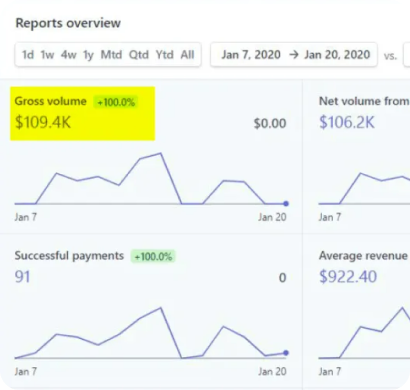This screenshot has height=390, width=410.
Task: Click the Gross volume +100.0% badge
Action: click(116, 102)
